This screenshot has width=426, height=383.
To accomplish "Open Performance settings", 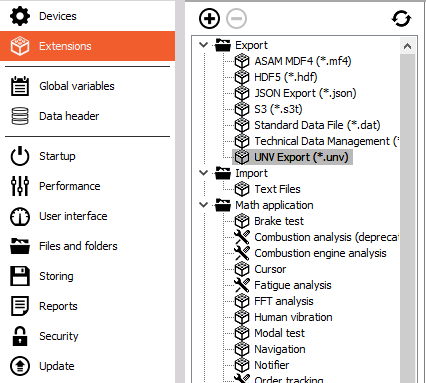I will 87,186.
